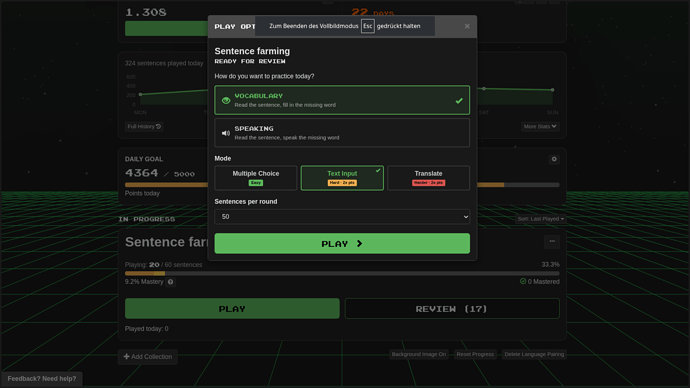Screen dimensions: 690x388
Task: Start the round with green Play button
Action: [342, 243]
